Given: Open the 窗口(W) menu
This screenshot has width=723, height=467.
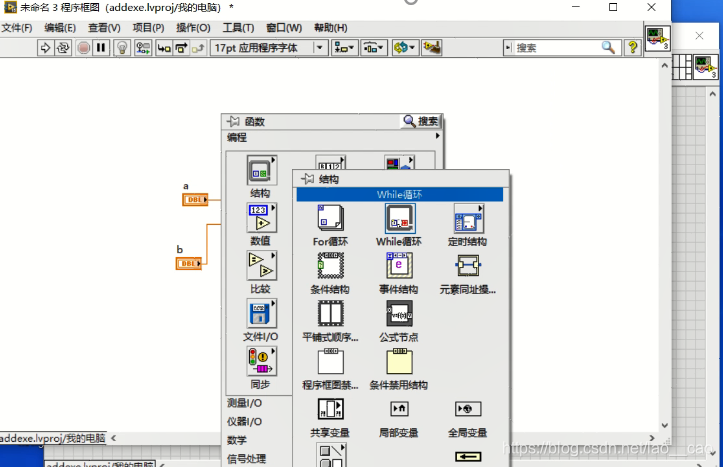Looking at the screenshot, I should (284, 28).
